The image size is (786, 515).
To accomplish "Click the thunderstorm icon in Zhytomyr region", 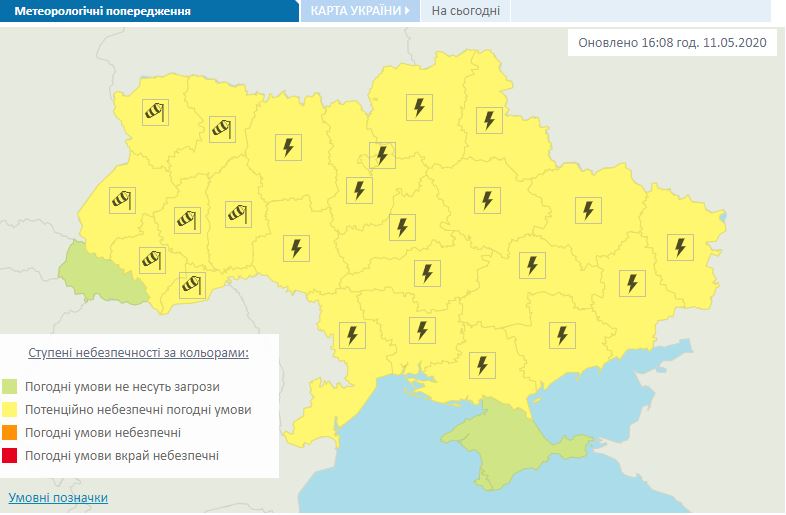I will coord(289,147).
